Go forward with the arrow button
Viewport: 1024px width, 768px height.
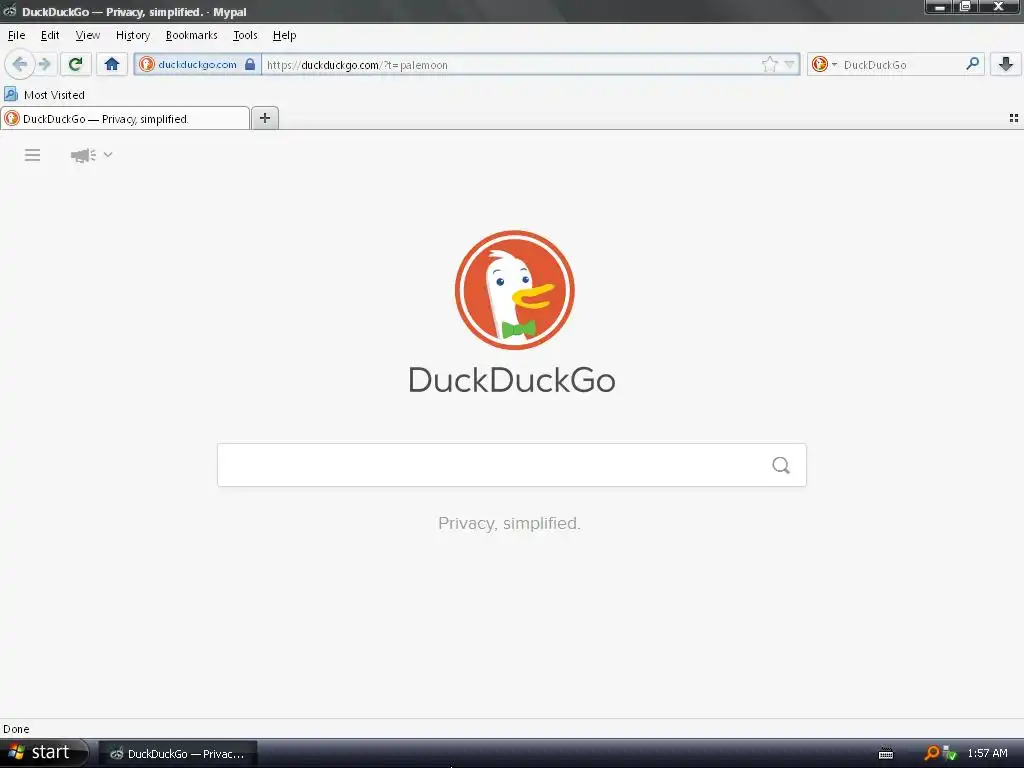coord(44,64)
